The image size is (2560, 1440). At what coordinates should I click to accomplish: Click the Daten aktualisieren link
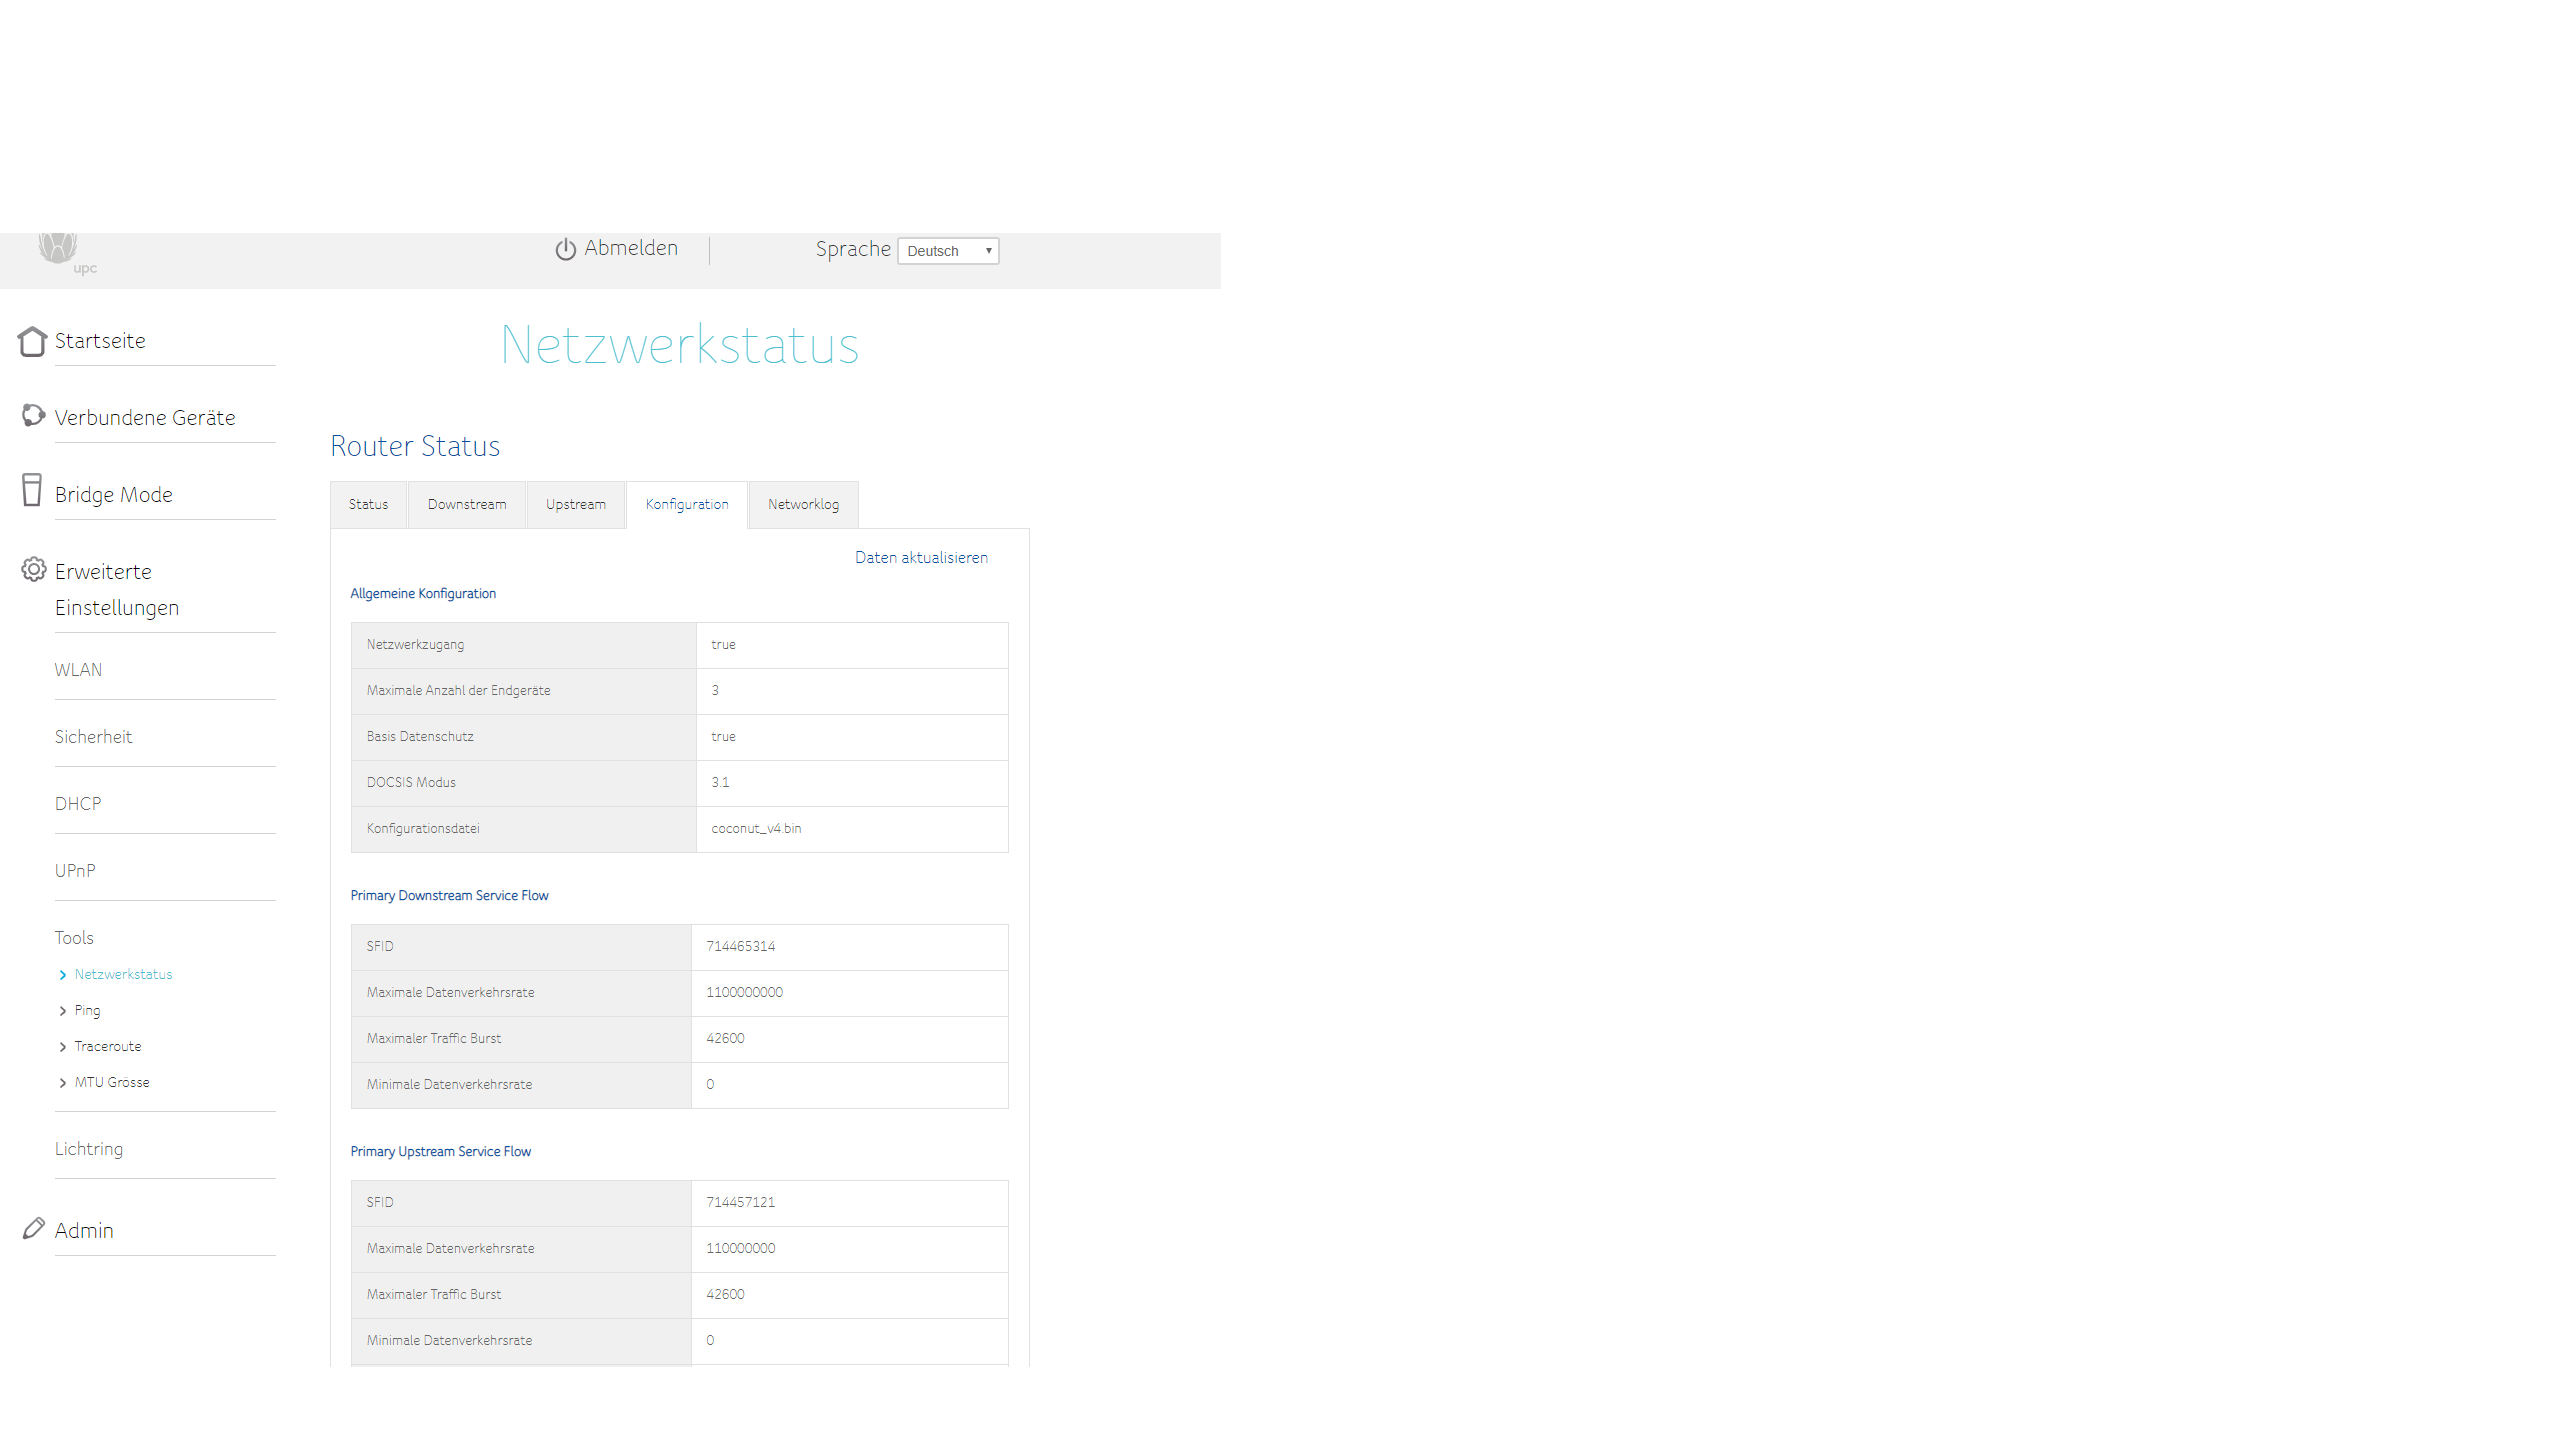(920, 558)
